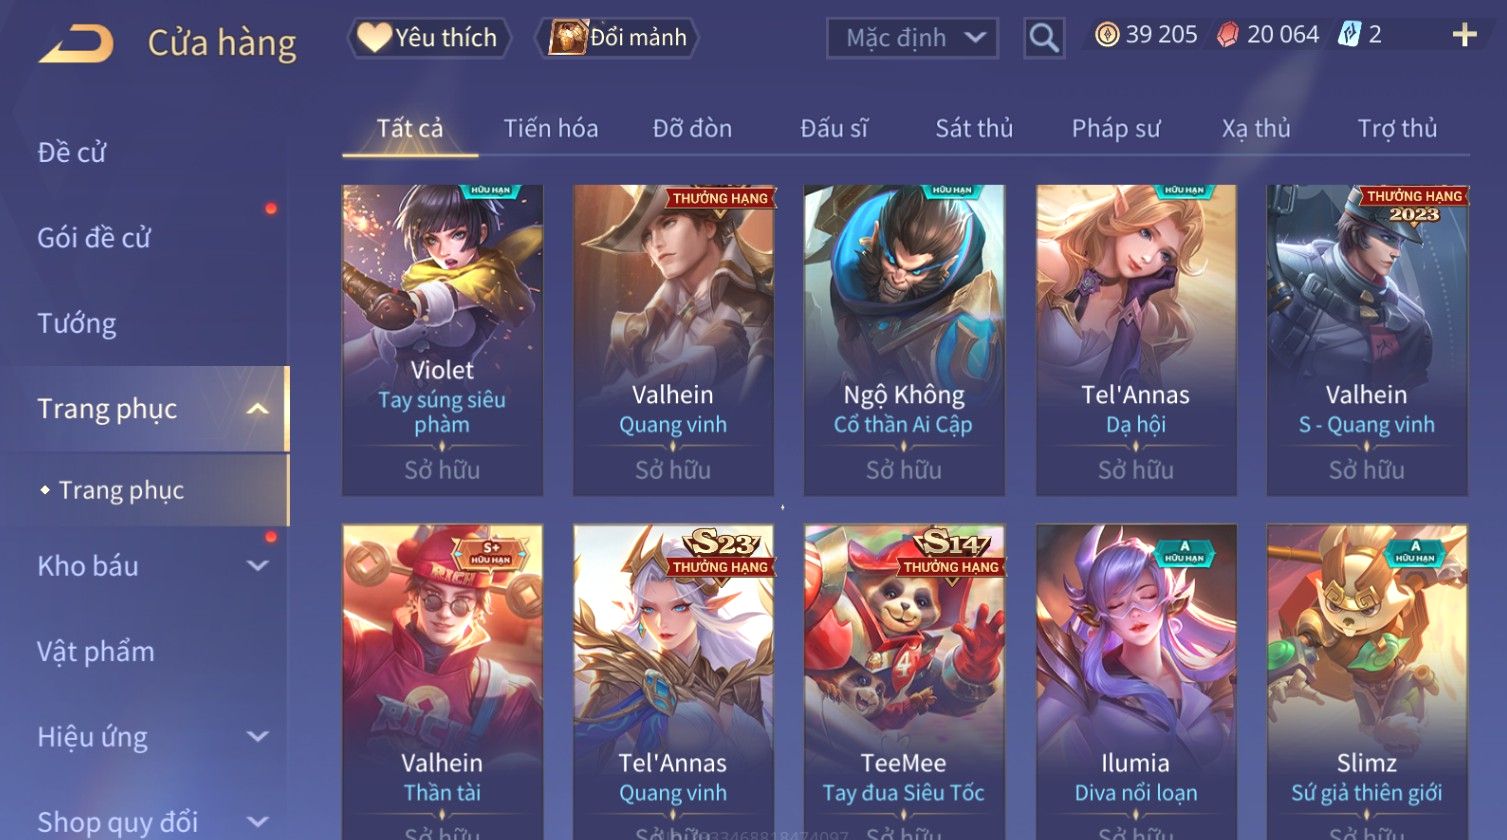Tap the plus icon to add currency
Viewport: 1507px width, 840px height.
click(1464, 36)
